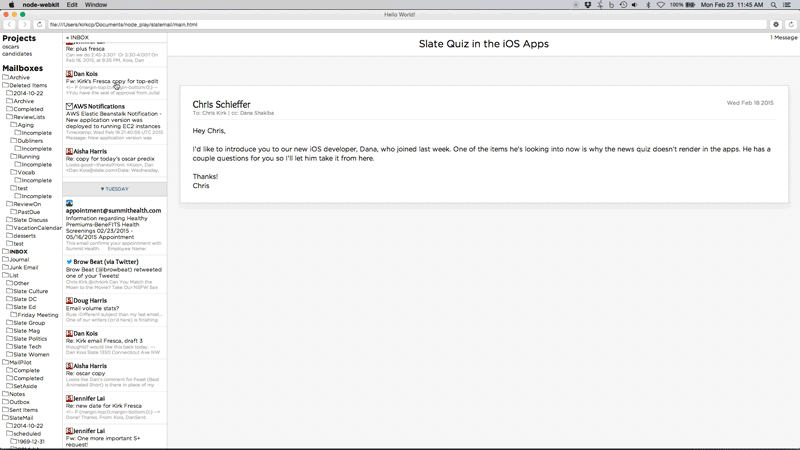Image resolution: width=800 pixels, height=450 pixels.
Task: Reload the page using the left toolbar icon
Action: (x=39, y=24)
